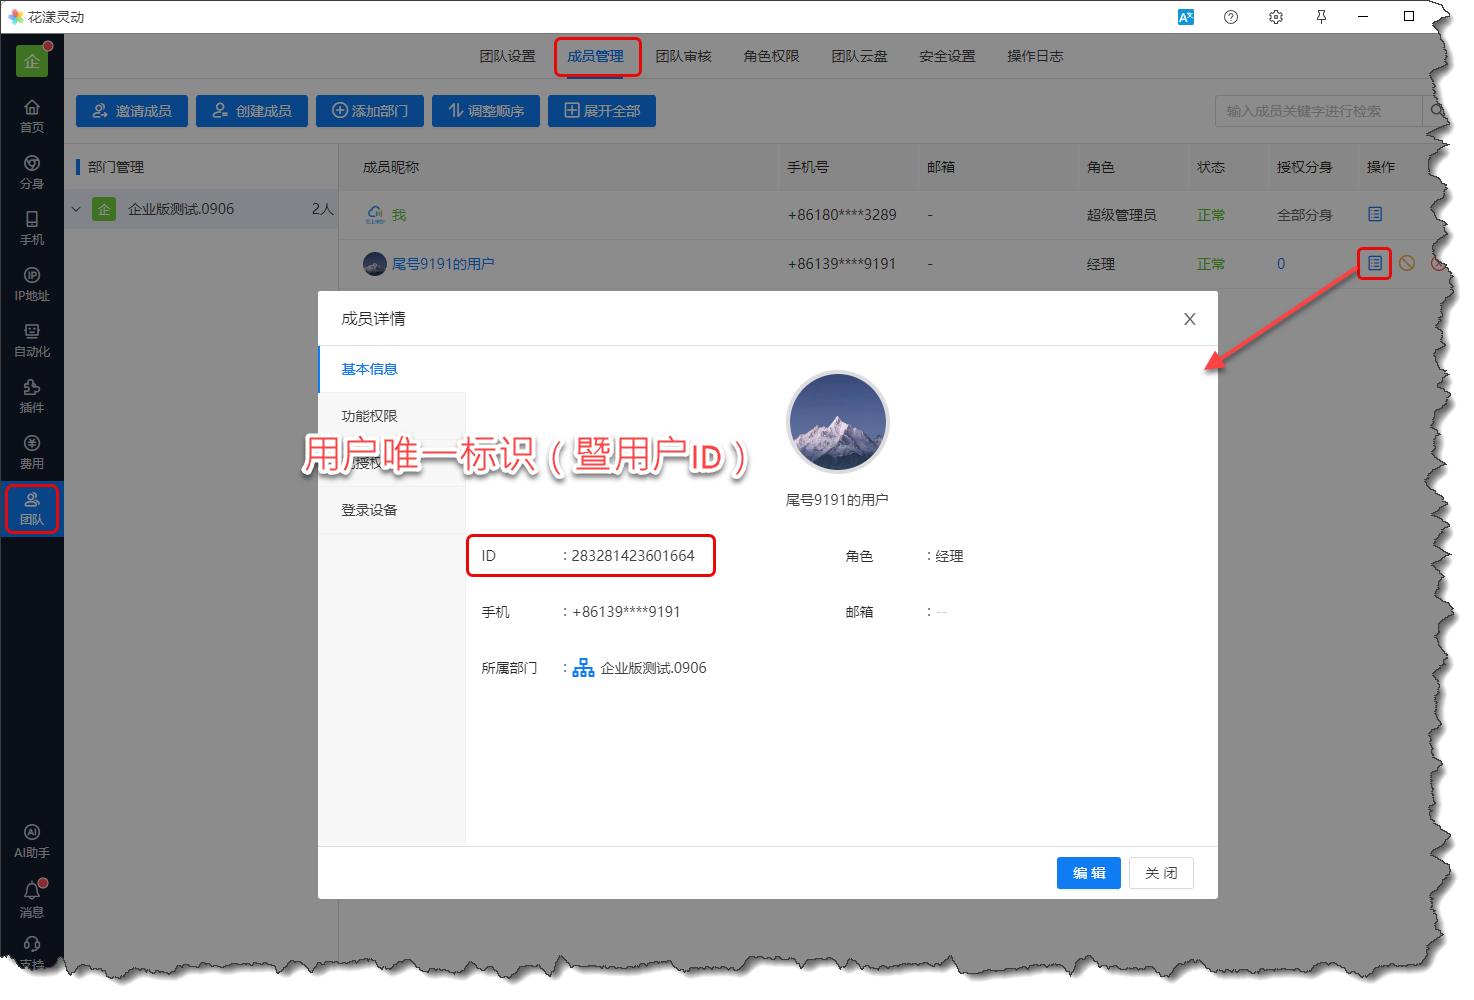Click the search magnifier icon

[1437, 111]
